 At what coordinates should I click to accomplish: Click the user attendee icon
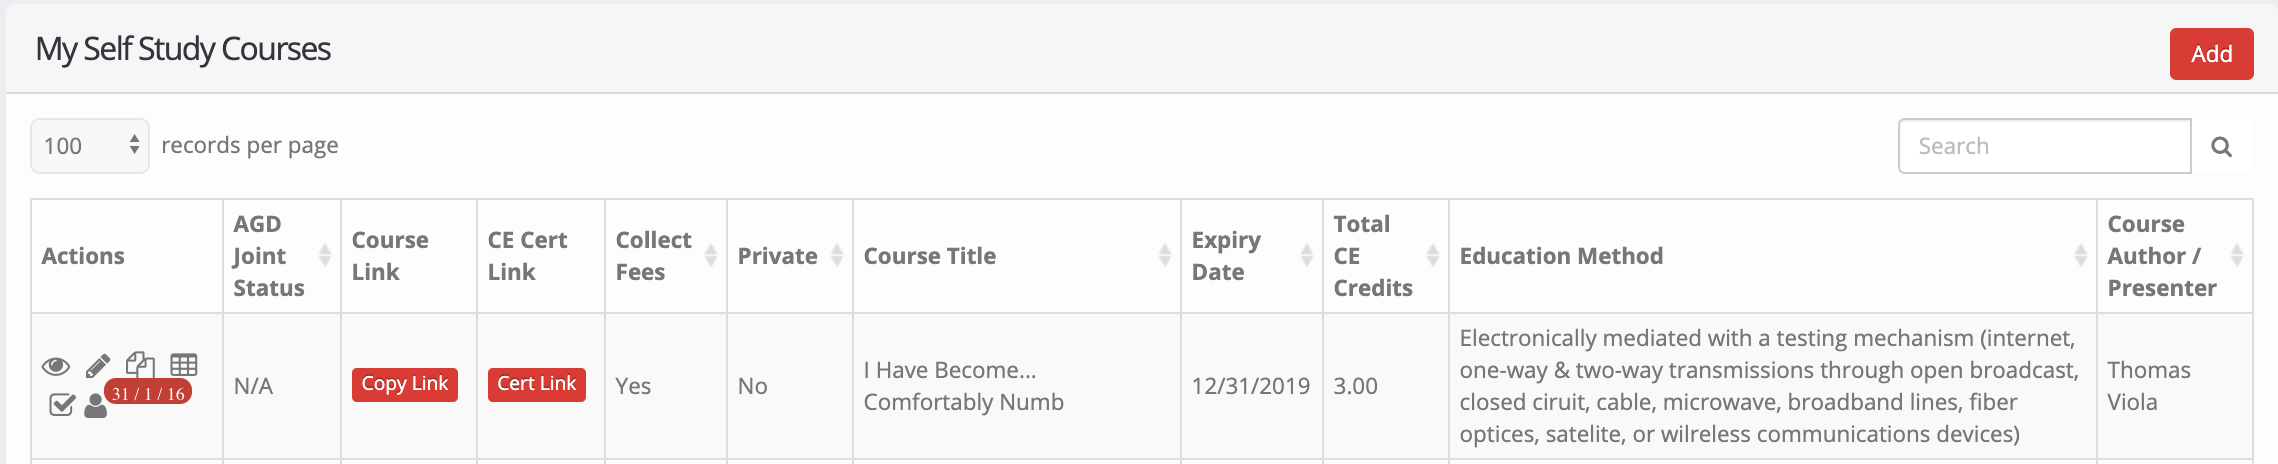[x=95, y=405]
